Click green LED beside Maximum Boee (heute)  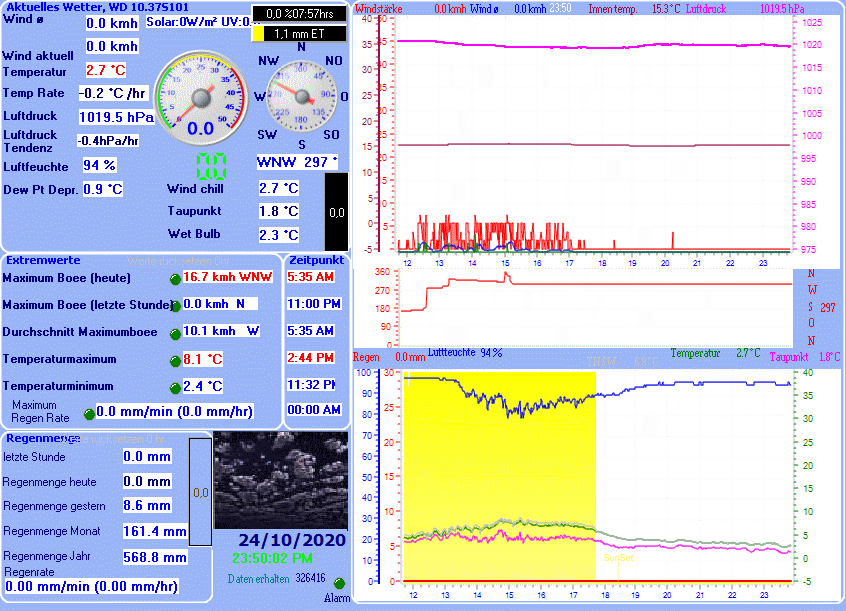click(175, 279)
